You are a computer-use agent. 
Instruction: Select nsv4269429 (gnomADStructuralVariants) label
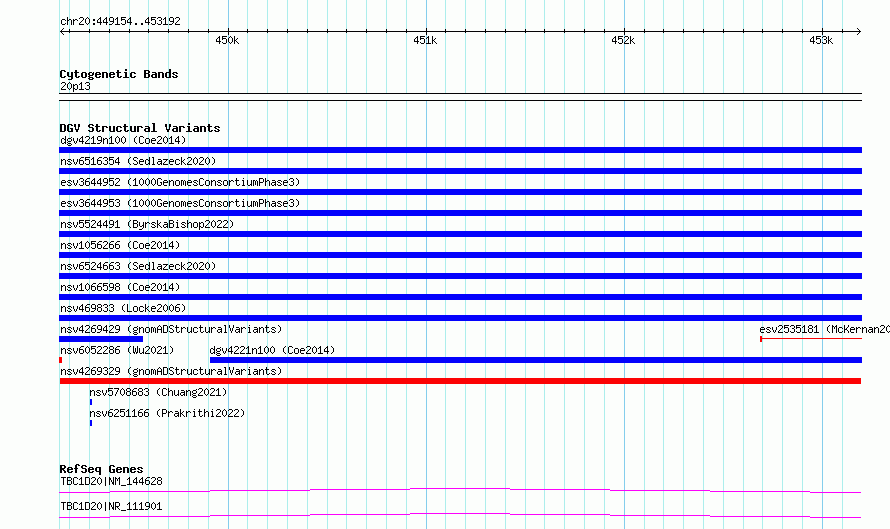[171, 329]
